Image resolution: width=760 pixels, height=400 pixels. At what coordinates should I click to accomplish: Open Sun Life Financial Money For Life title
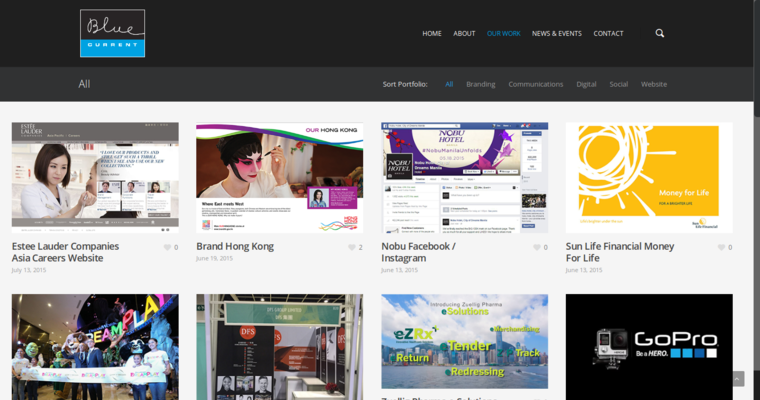point(620,252)
